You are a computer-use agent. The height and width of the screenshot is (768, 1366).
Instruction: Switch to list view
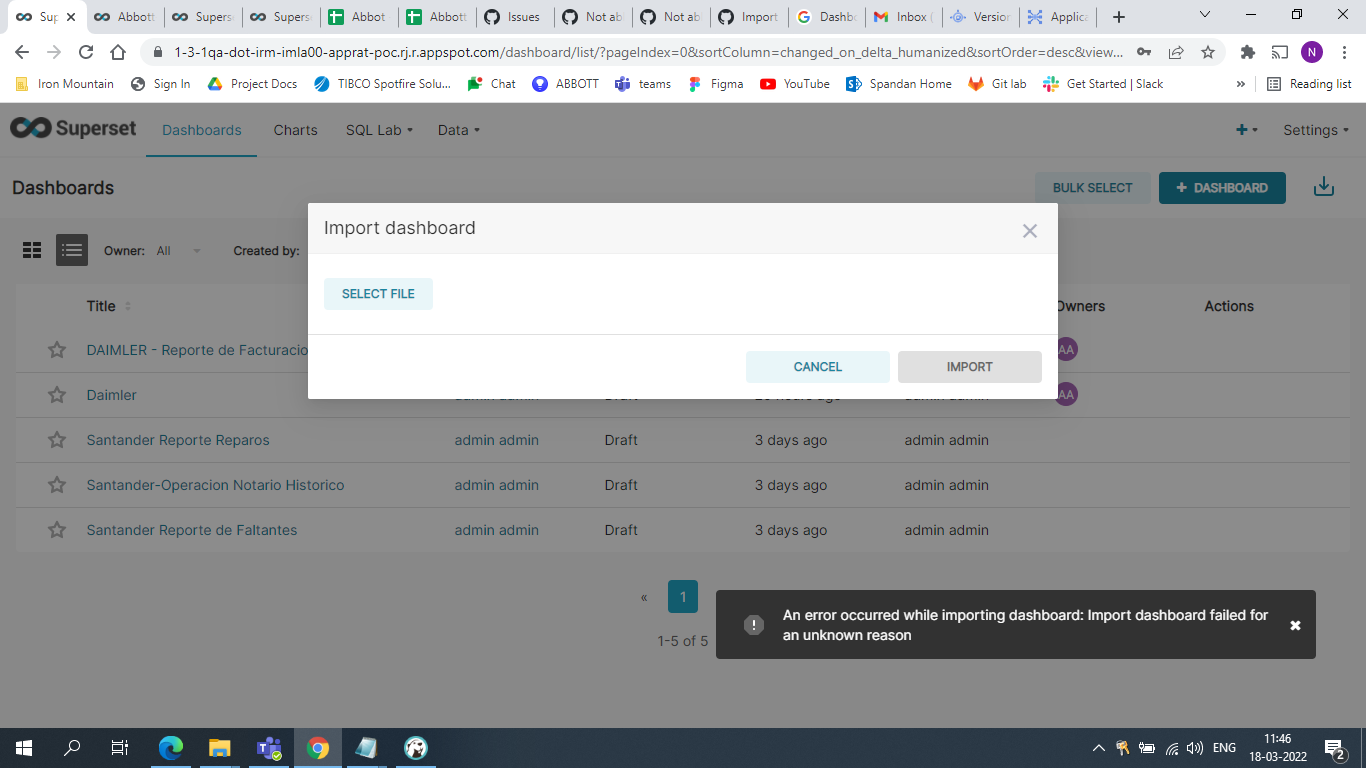72,250
